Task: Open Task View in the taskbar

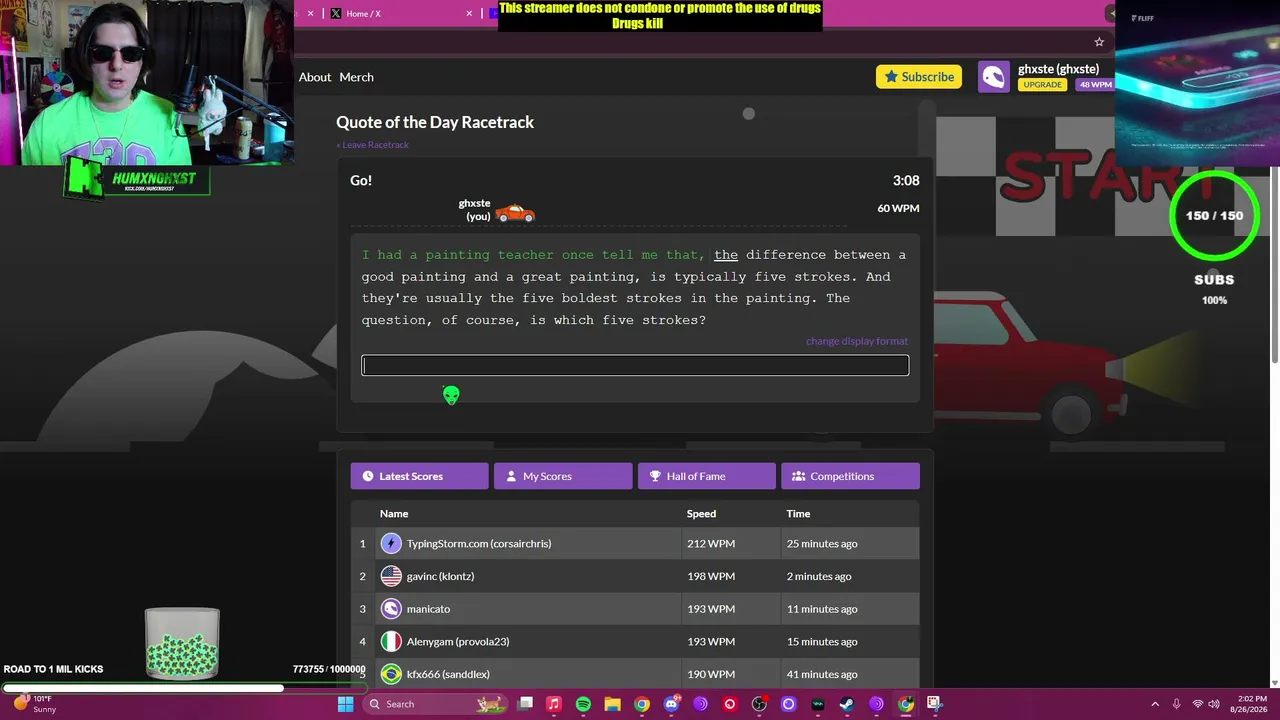Action: [525, 704]
